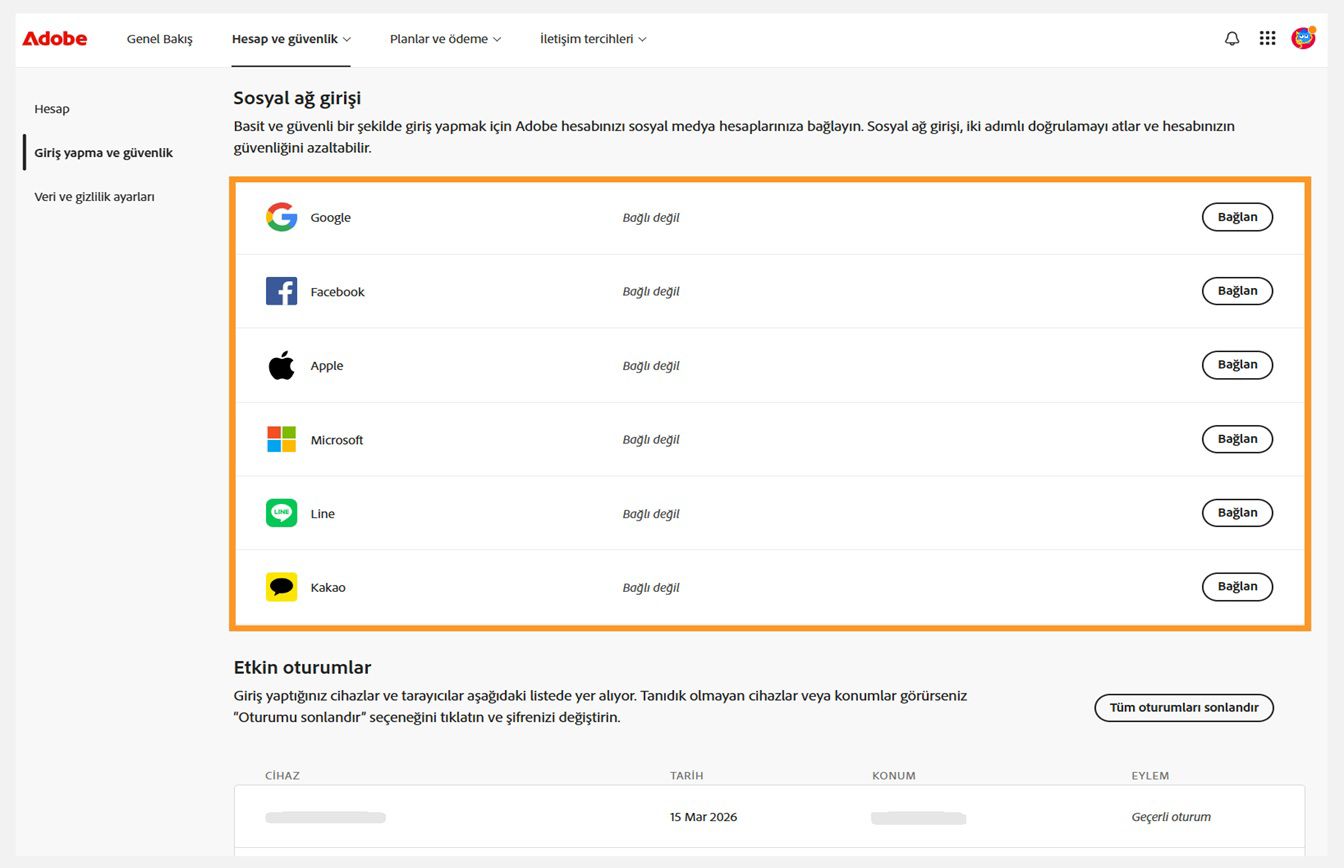This screenshot has width=1344, height=868.
Task: Select the Geçerli oturum session row
Action: (1171, 817)
